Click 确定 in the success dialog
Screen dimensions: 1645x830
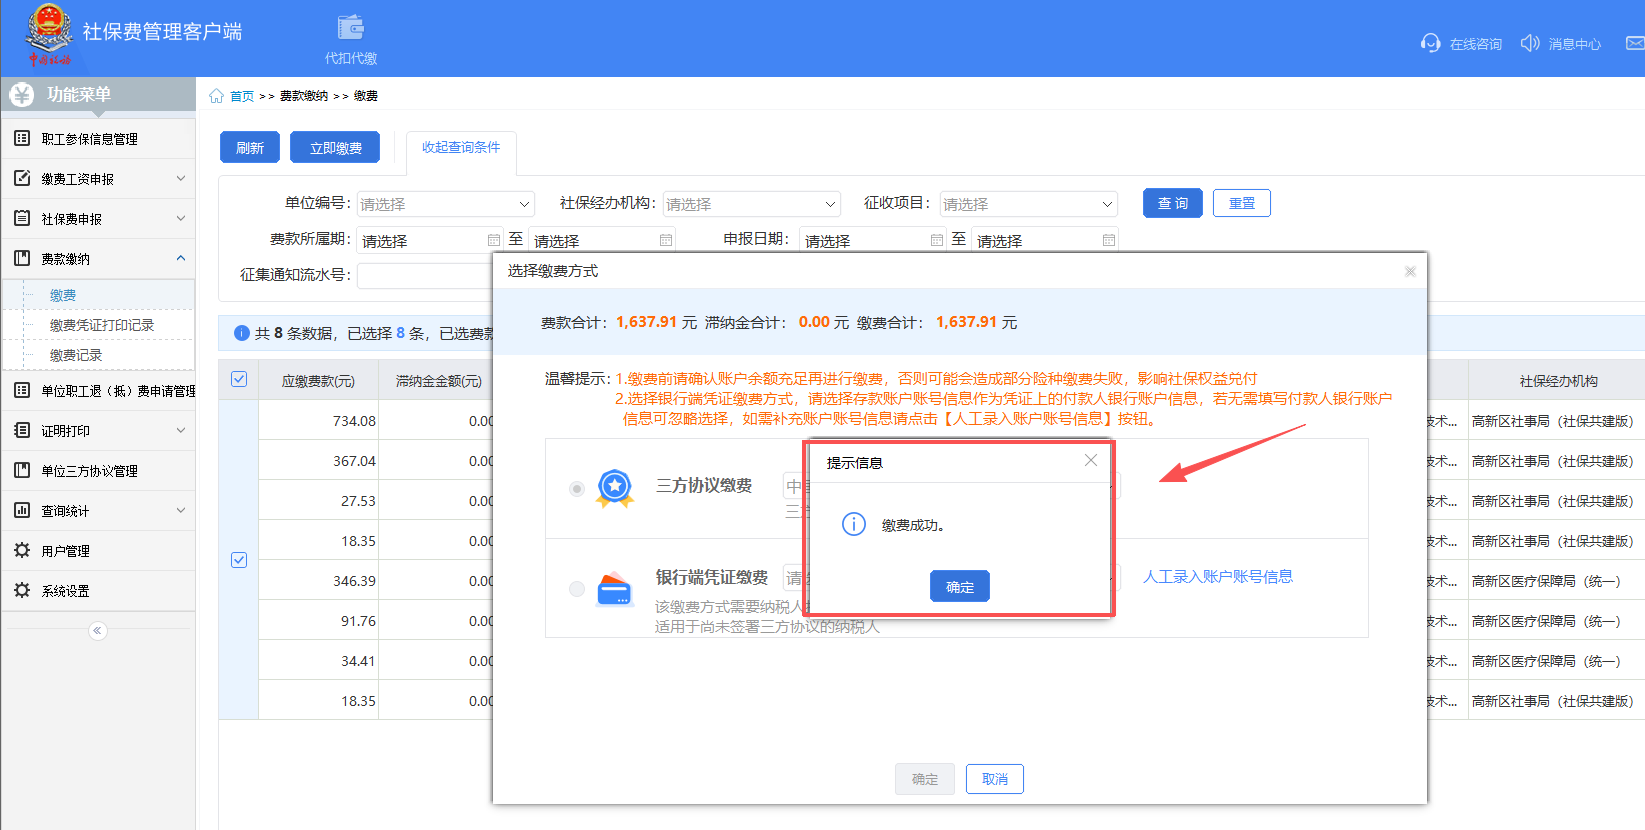point(959,587)
